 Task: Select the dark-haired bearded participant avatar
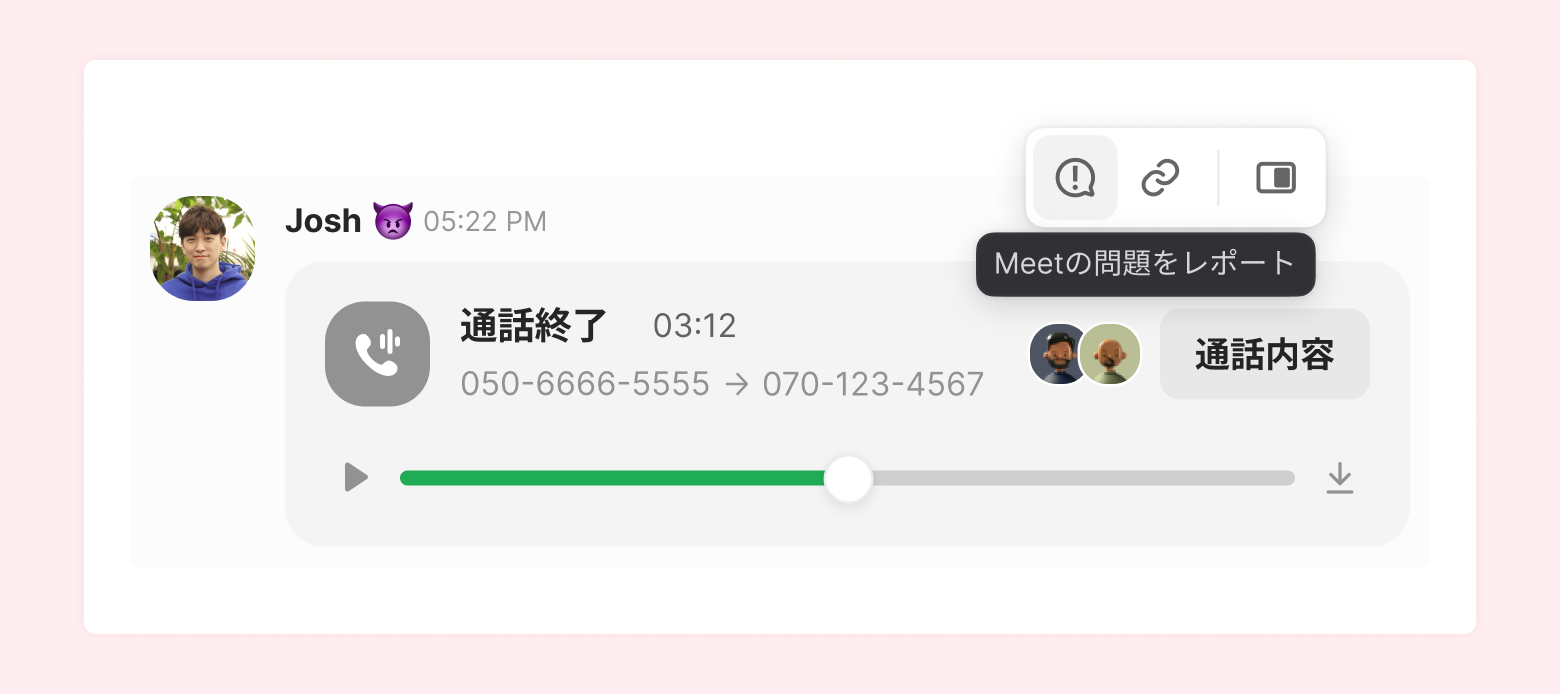coord(1059,354)
